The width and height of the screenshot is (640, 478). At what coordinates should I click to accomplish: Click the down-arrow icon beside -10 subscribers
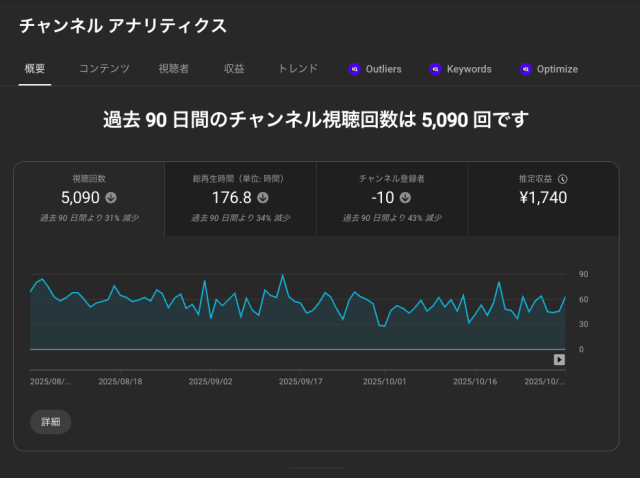pyautogui.click(x=405, y=198)
